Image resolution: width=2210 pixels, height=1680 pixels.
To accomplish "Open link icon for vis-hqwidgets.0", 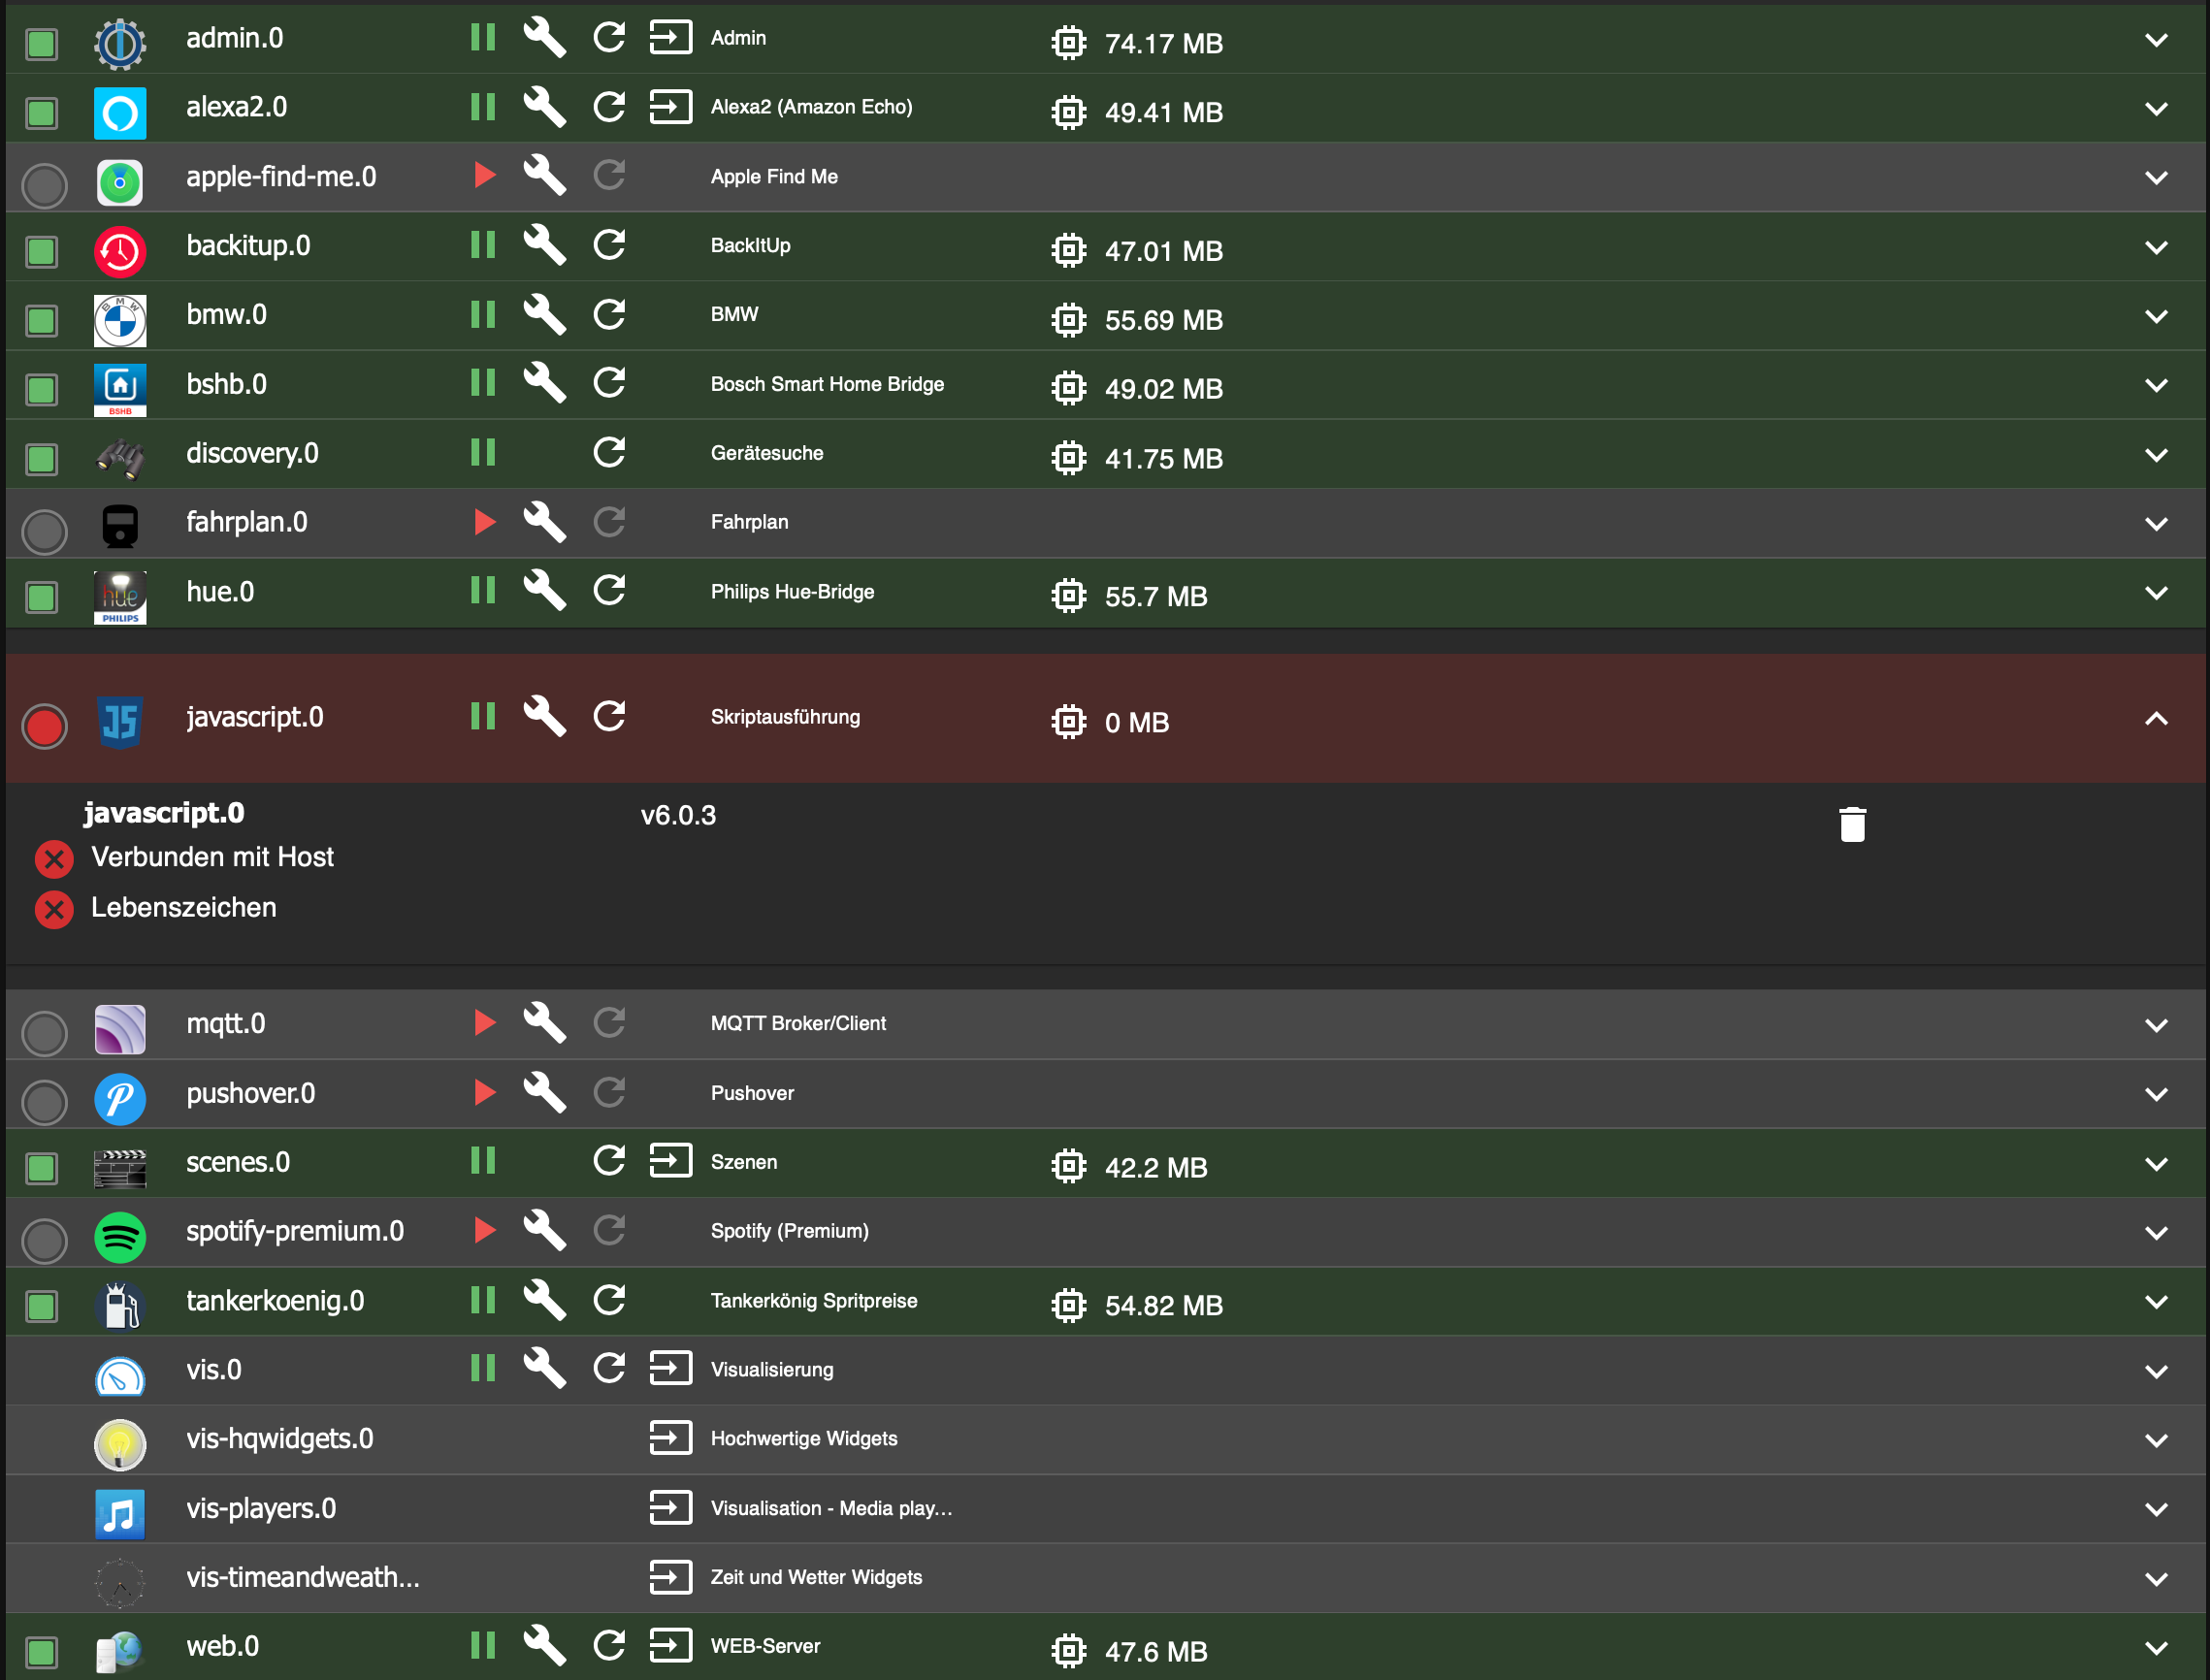I will click(670, 1438).
